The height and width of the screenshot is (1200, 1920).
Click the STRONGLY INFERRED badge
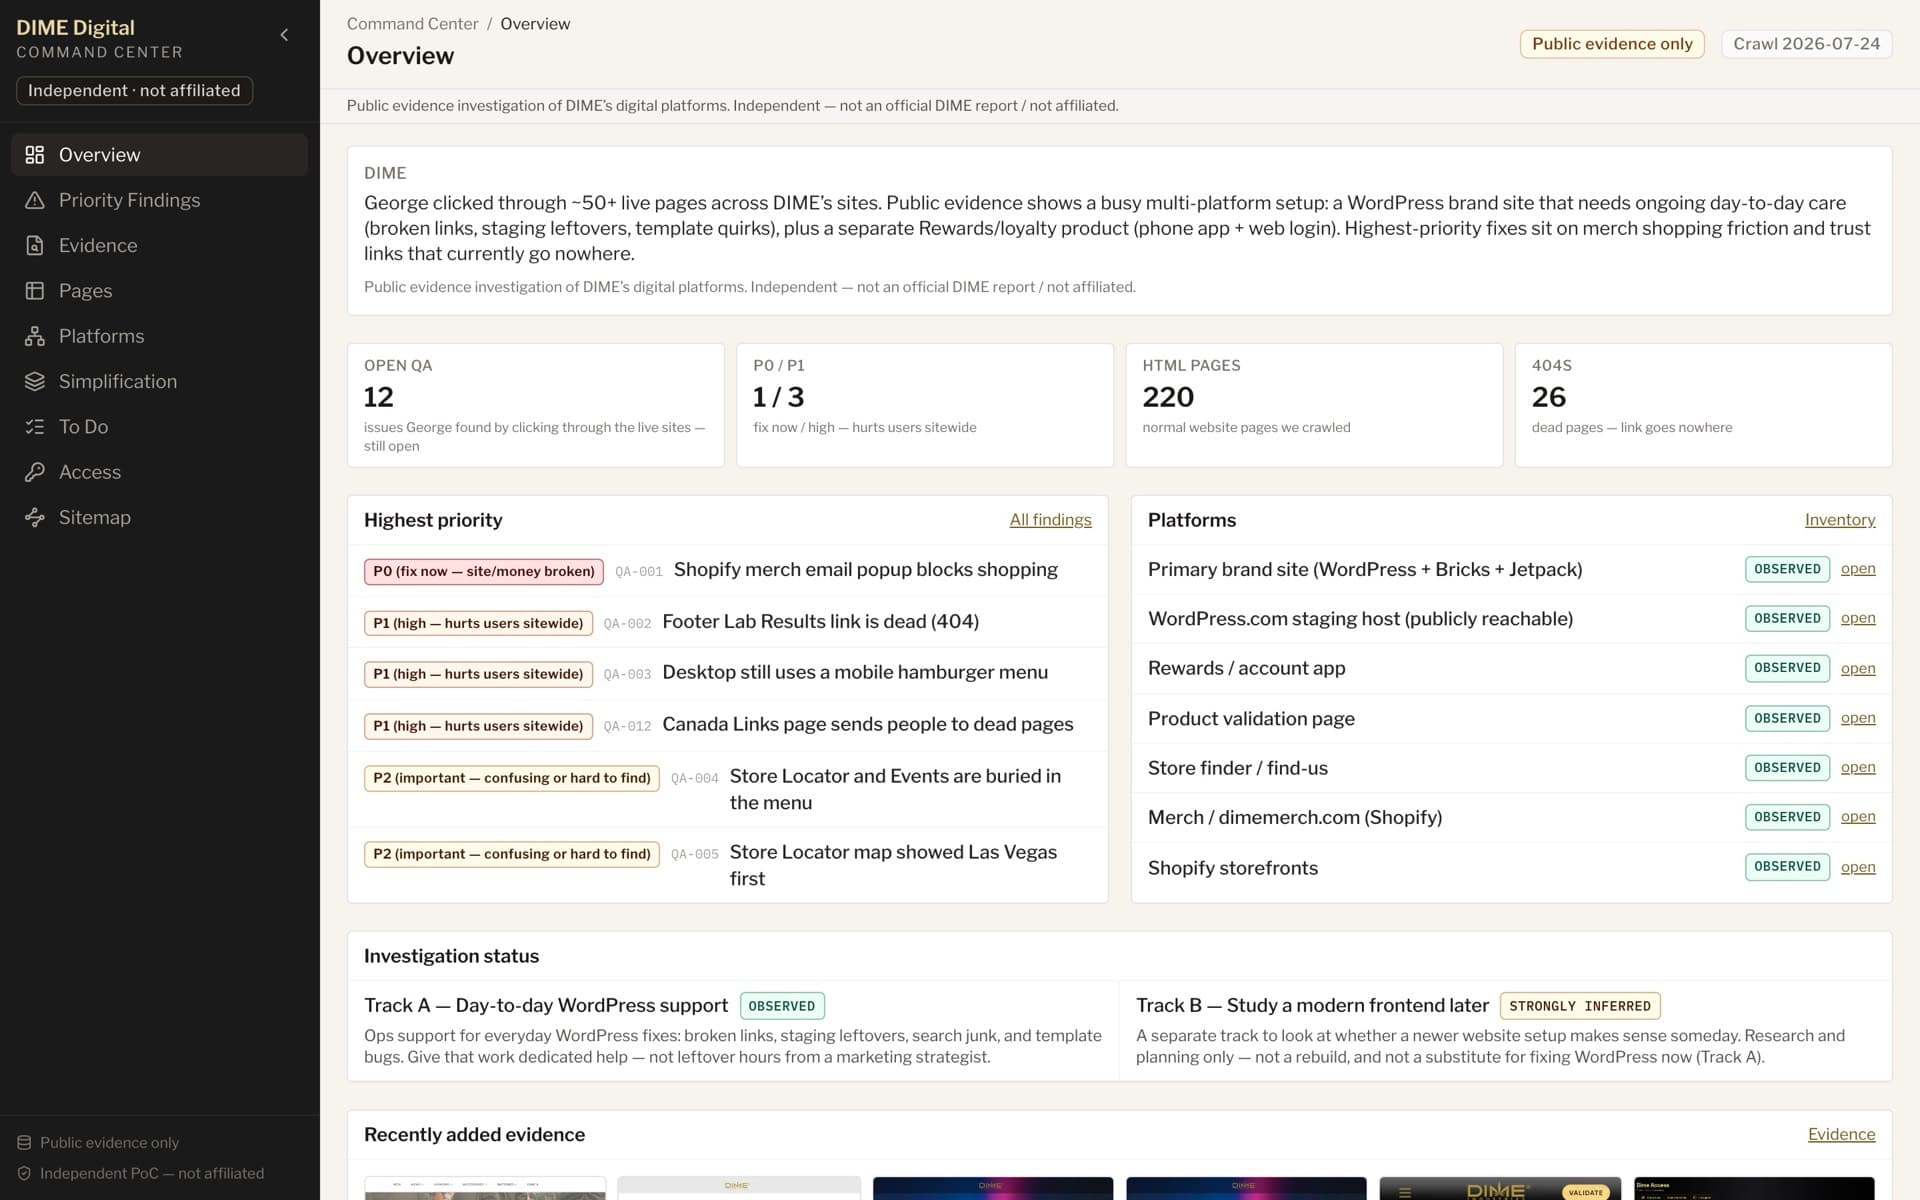(x=1579, y=1006)
